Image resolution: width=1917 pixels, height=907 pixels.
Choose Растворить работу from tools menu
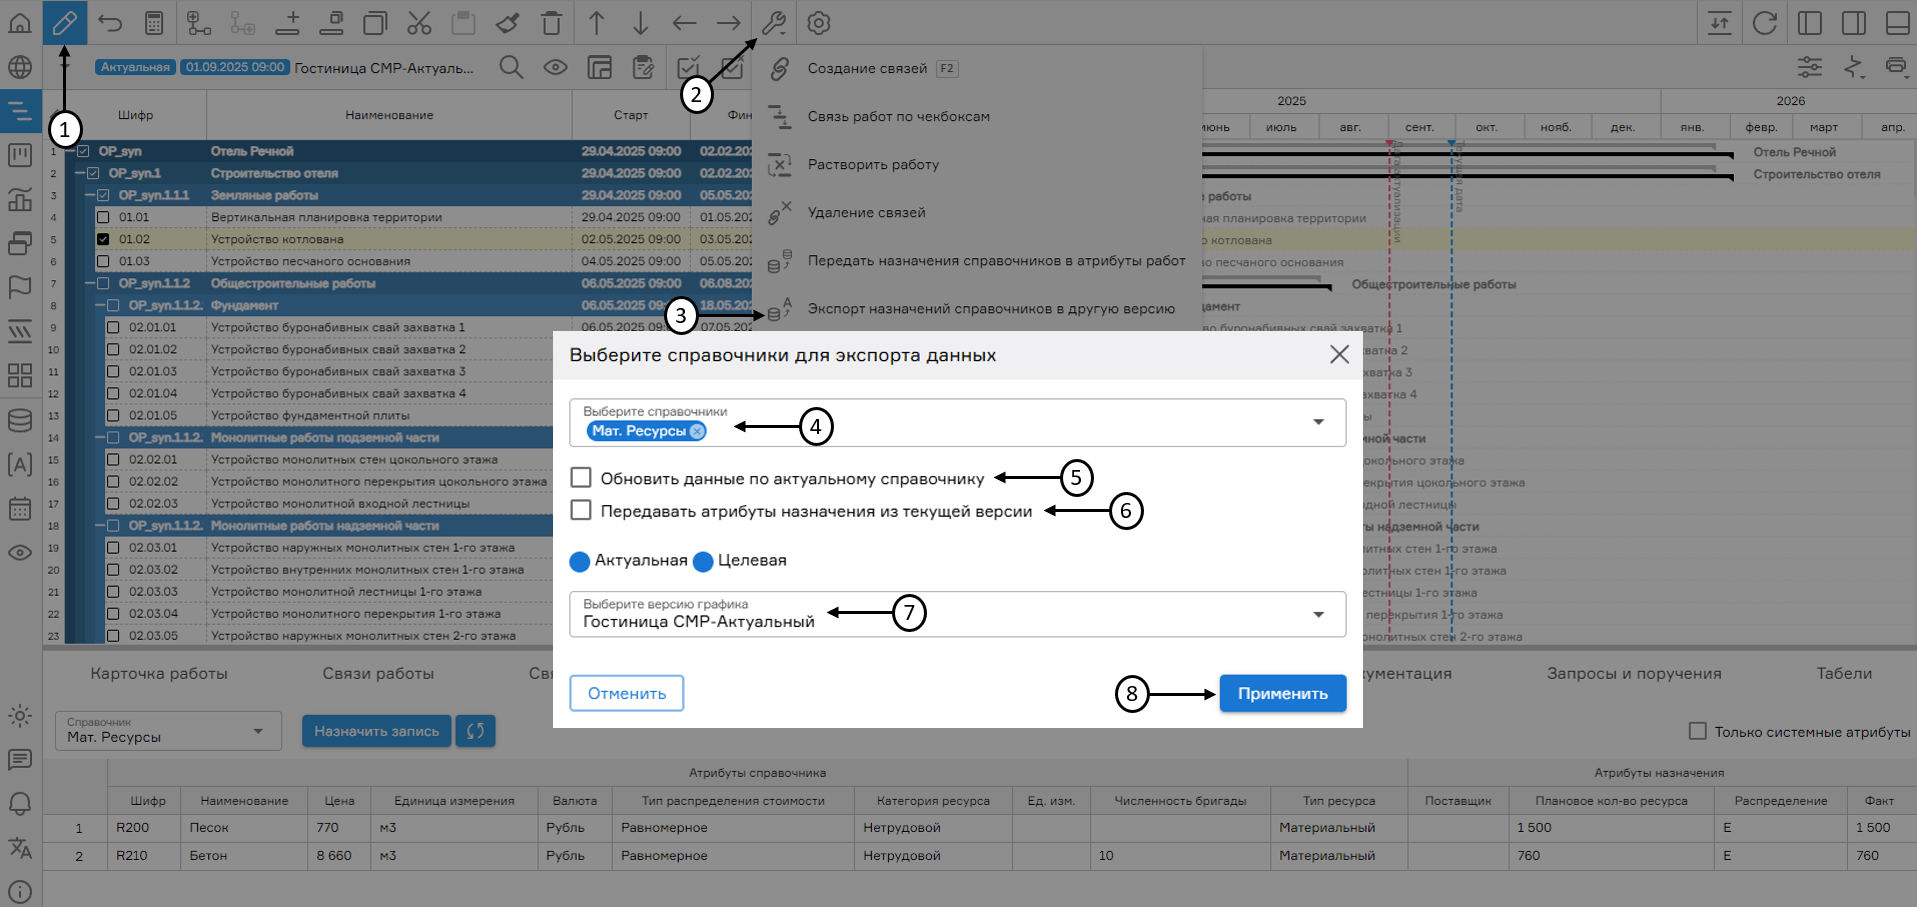click(x=873, y=164)
